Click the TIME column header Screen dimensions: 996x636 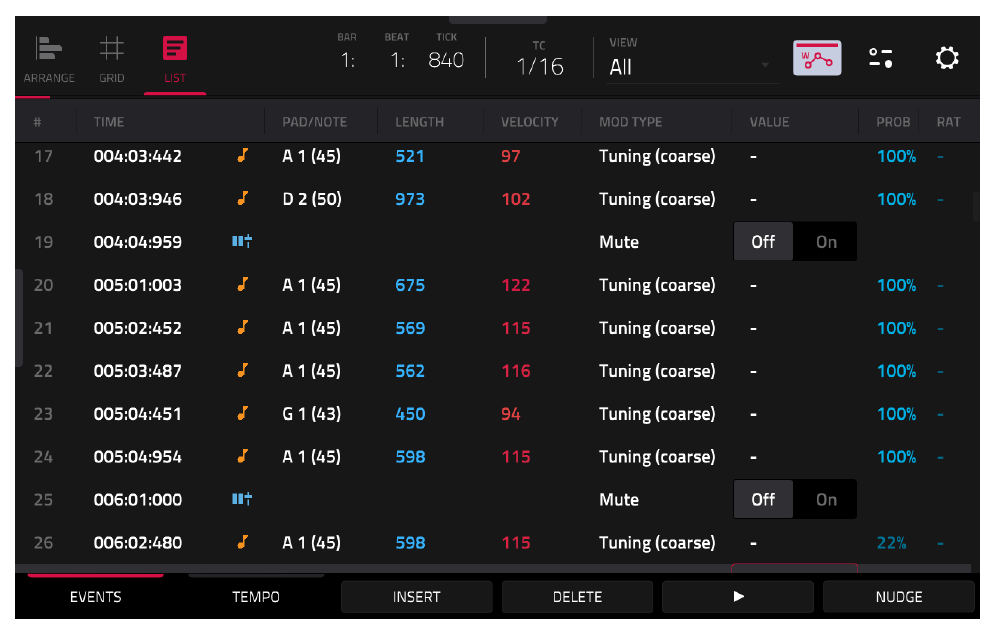(x=109, y=122)
